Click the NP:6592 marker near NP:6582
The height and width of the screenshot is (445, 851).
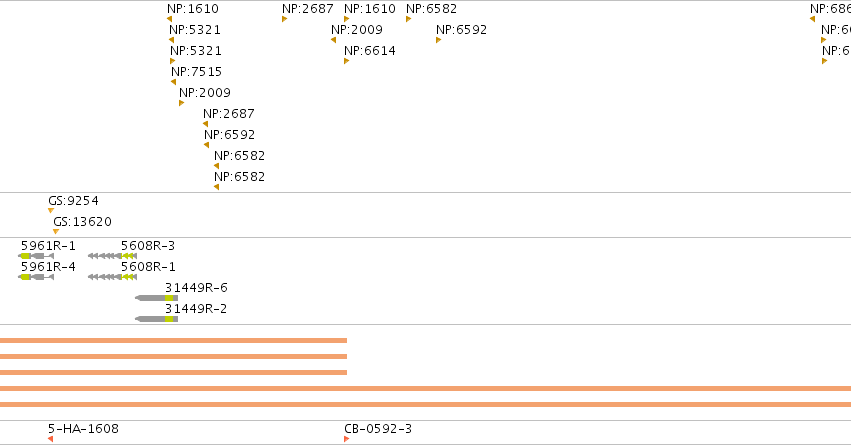pyautogui.click(x=438, y=40)
